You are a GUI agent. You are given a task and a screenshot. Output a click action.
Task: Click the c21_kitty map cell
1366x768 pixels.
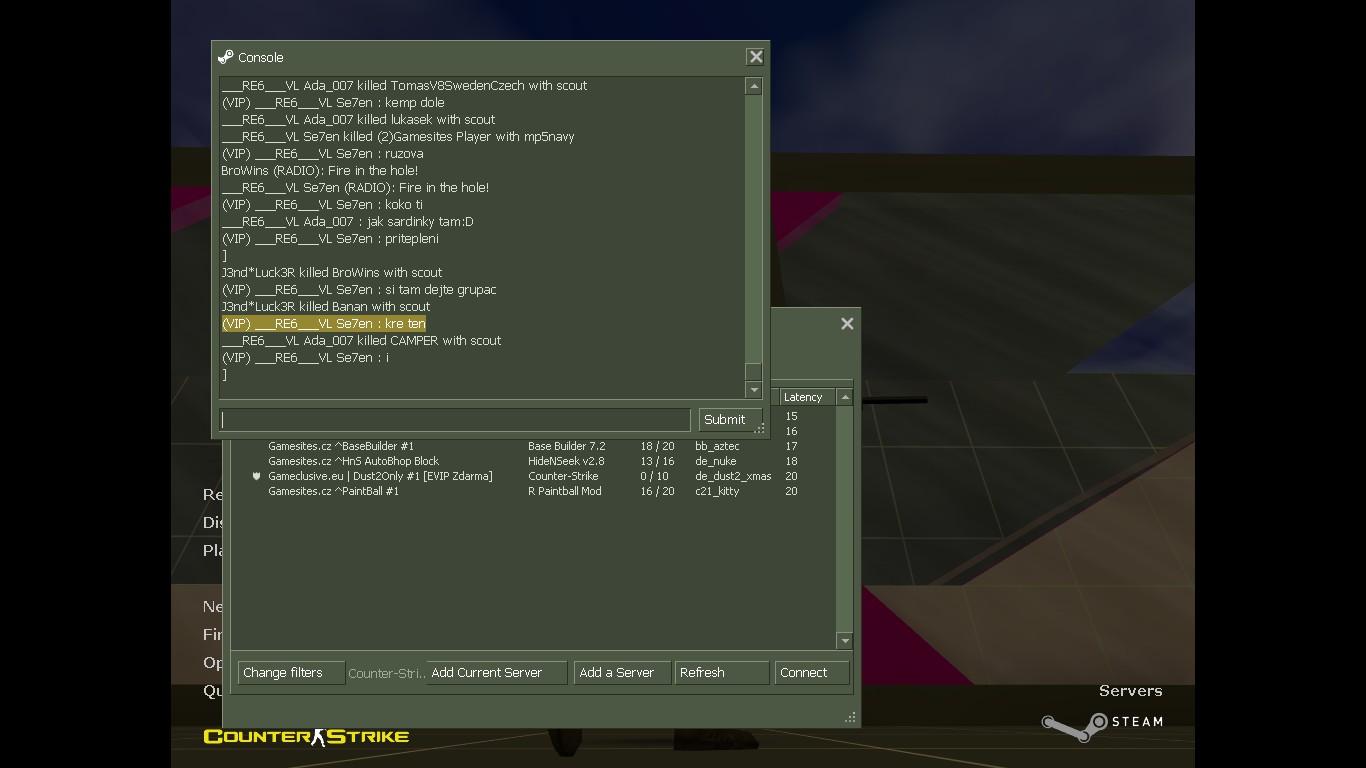[717, 491]
